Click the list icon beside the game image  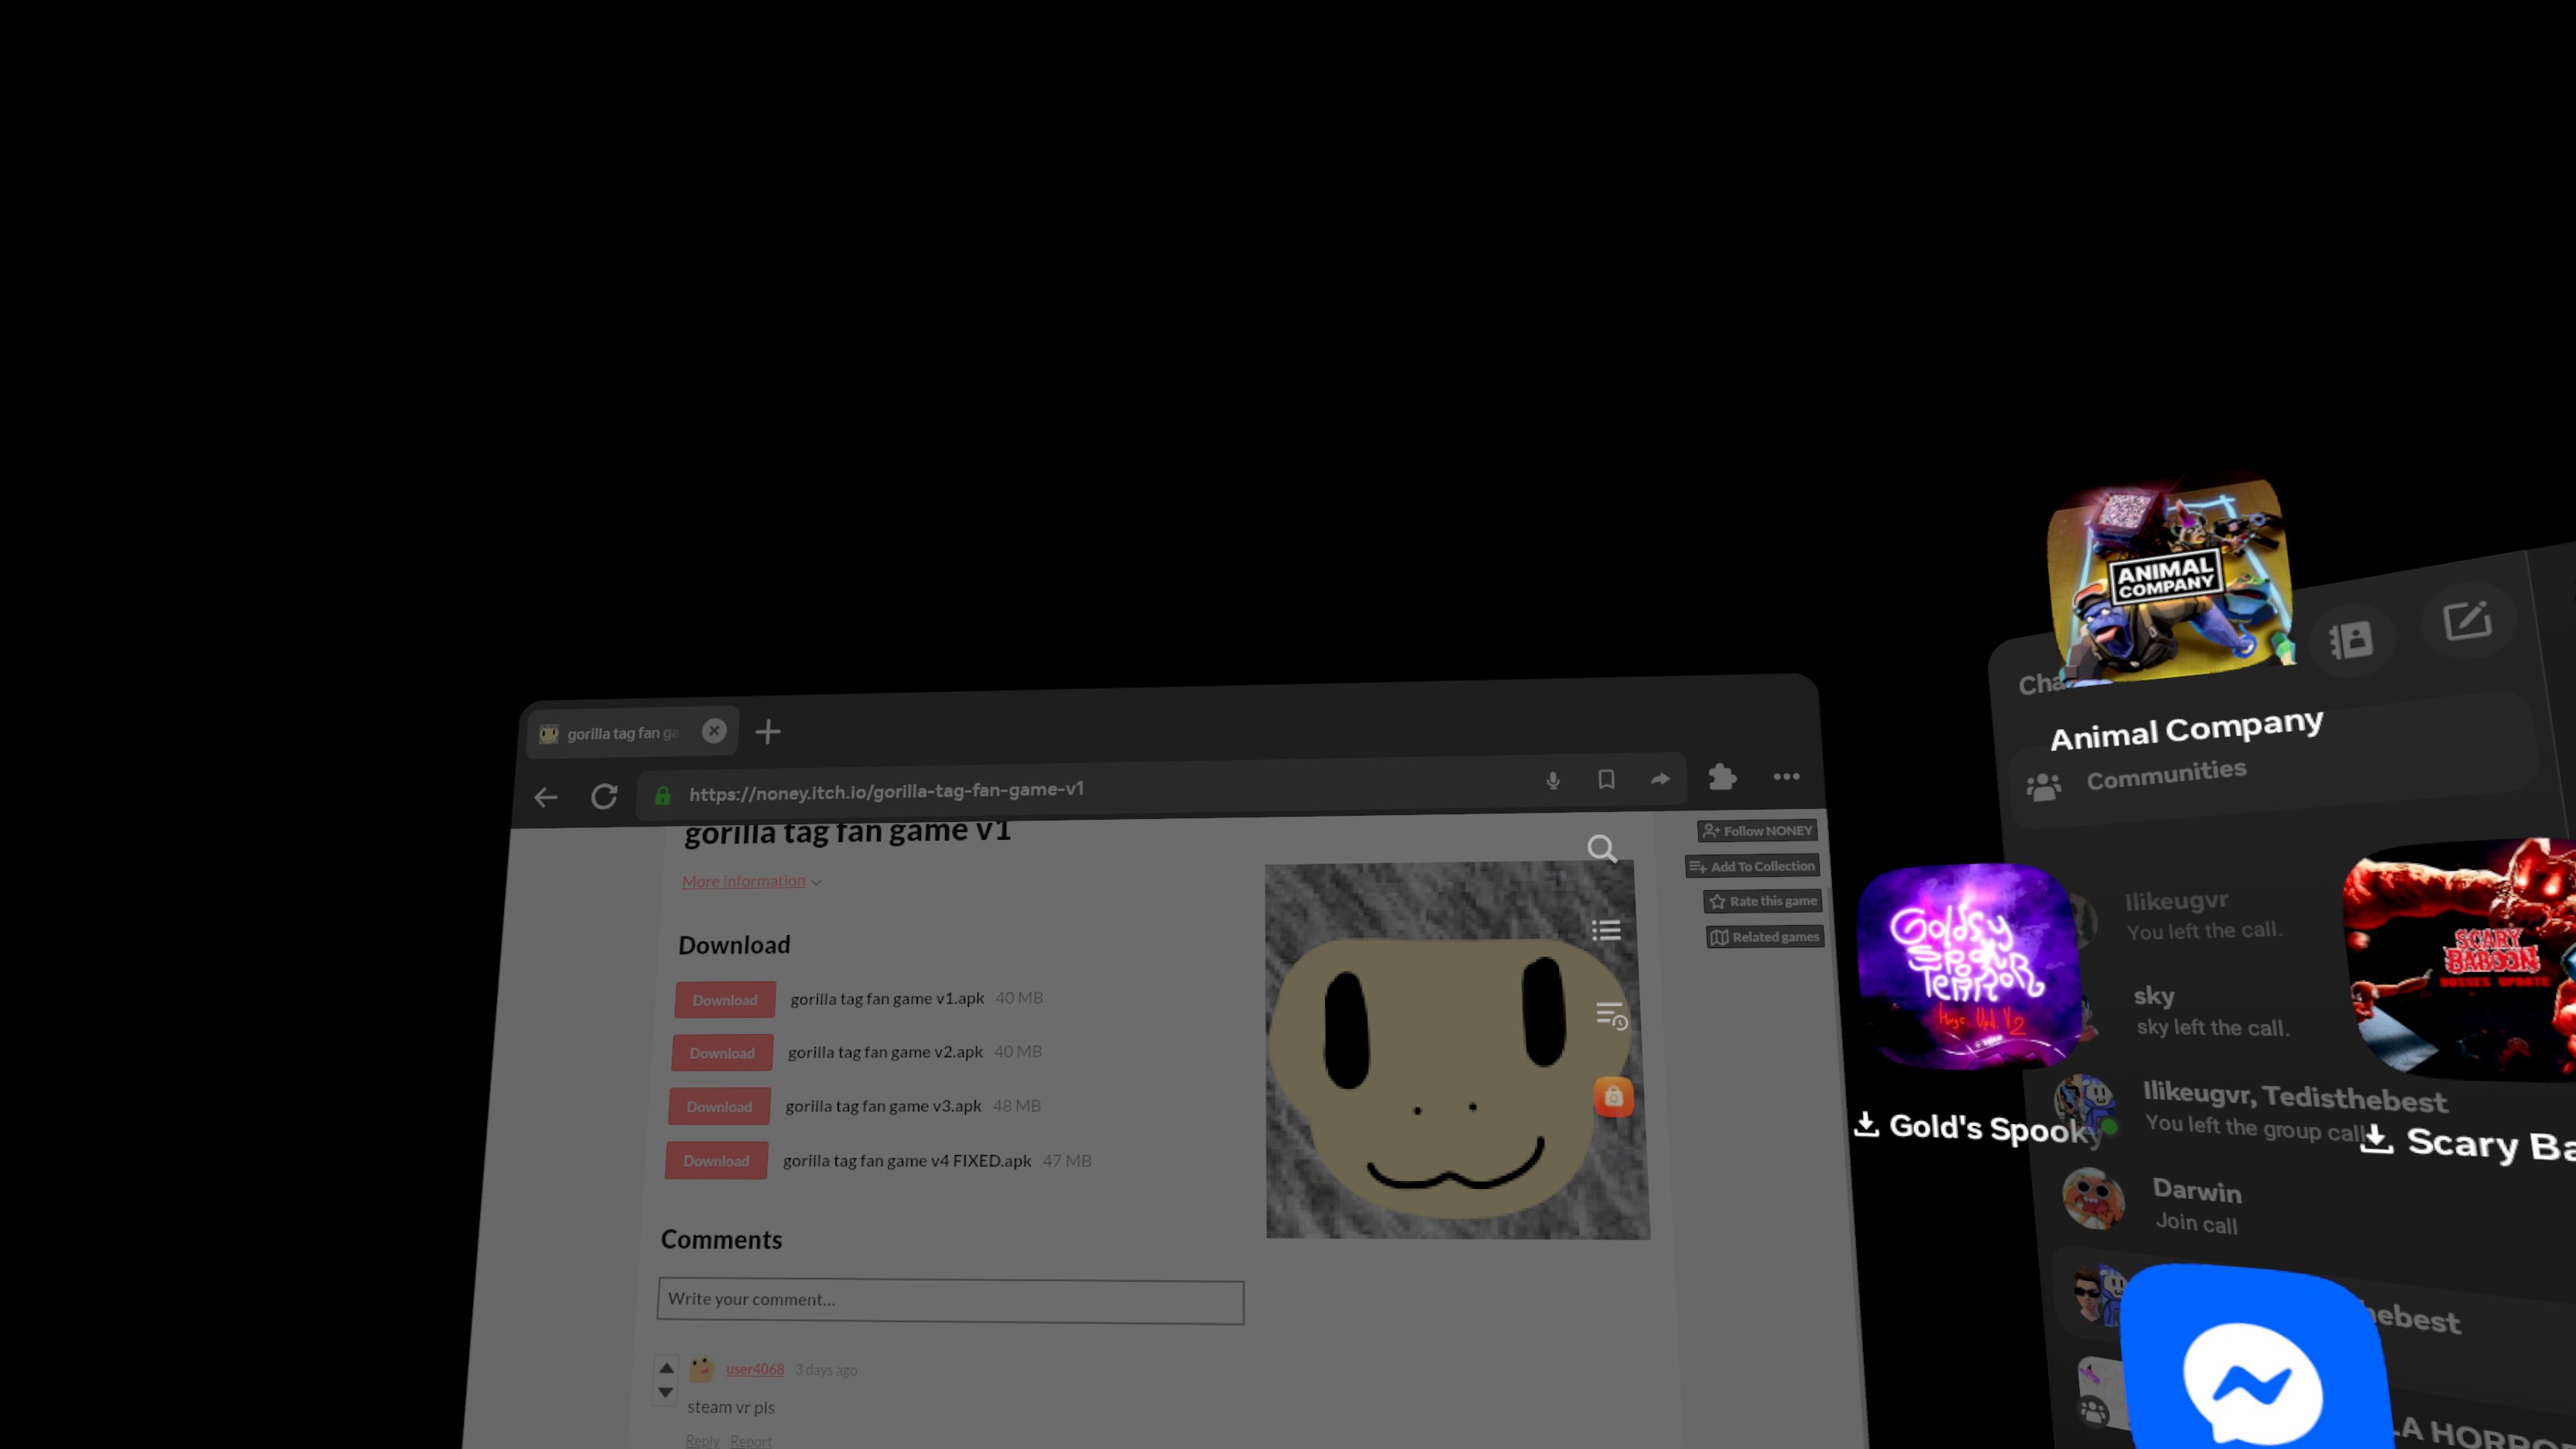[x=1606, y=930]
